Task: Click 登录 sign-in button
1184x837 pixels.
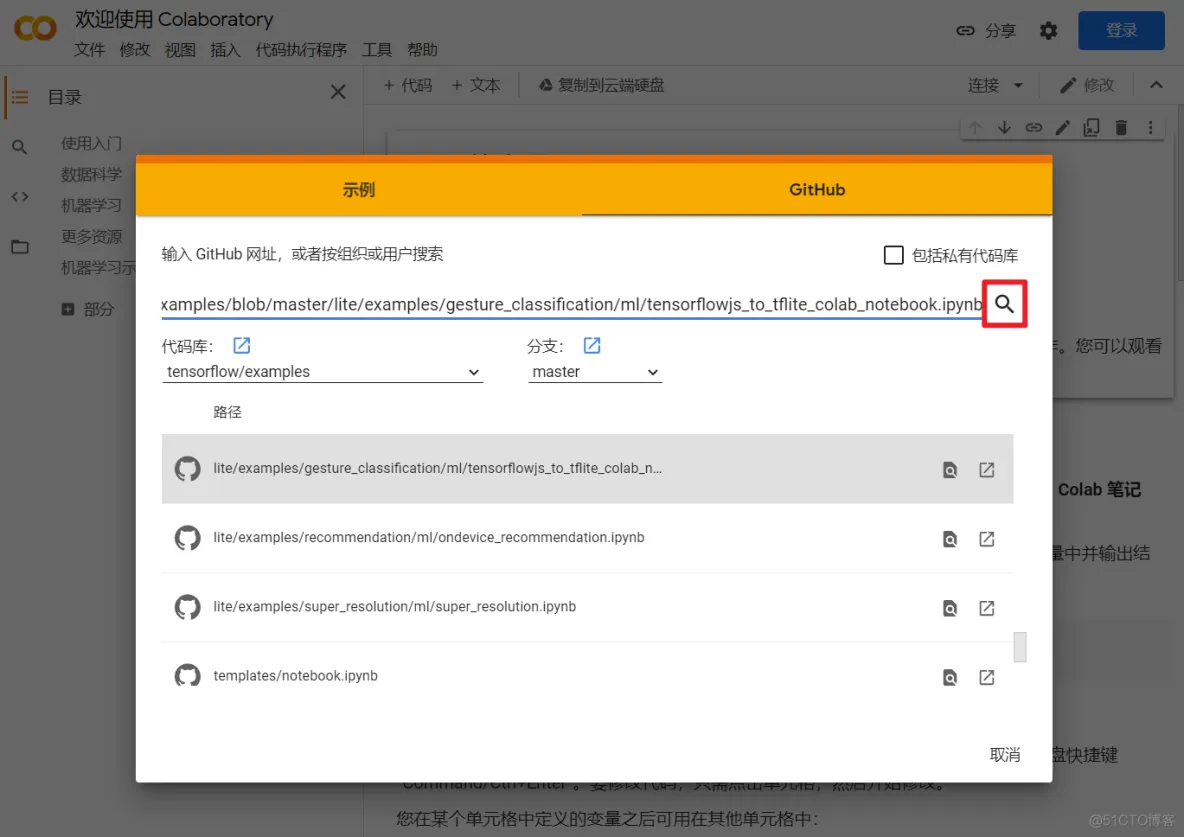Action: pos(1121,30)
